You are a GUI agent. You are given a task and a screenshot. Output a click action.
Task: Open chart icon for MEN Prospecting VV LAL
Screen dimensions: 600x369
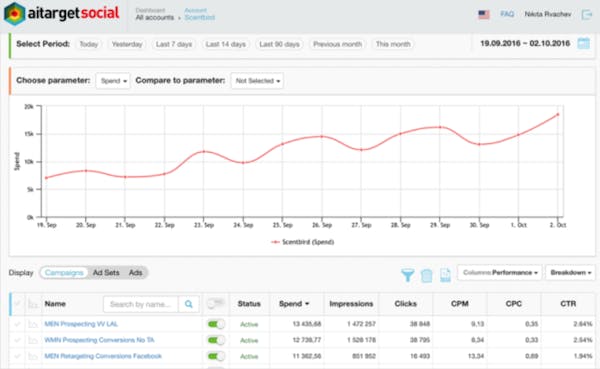[x=33, y=324]
